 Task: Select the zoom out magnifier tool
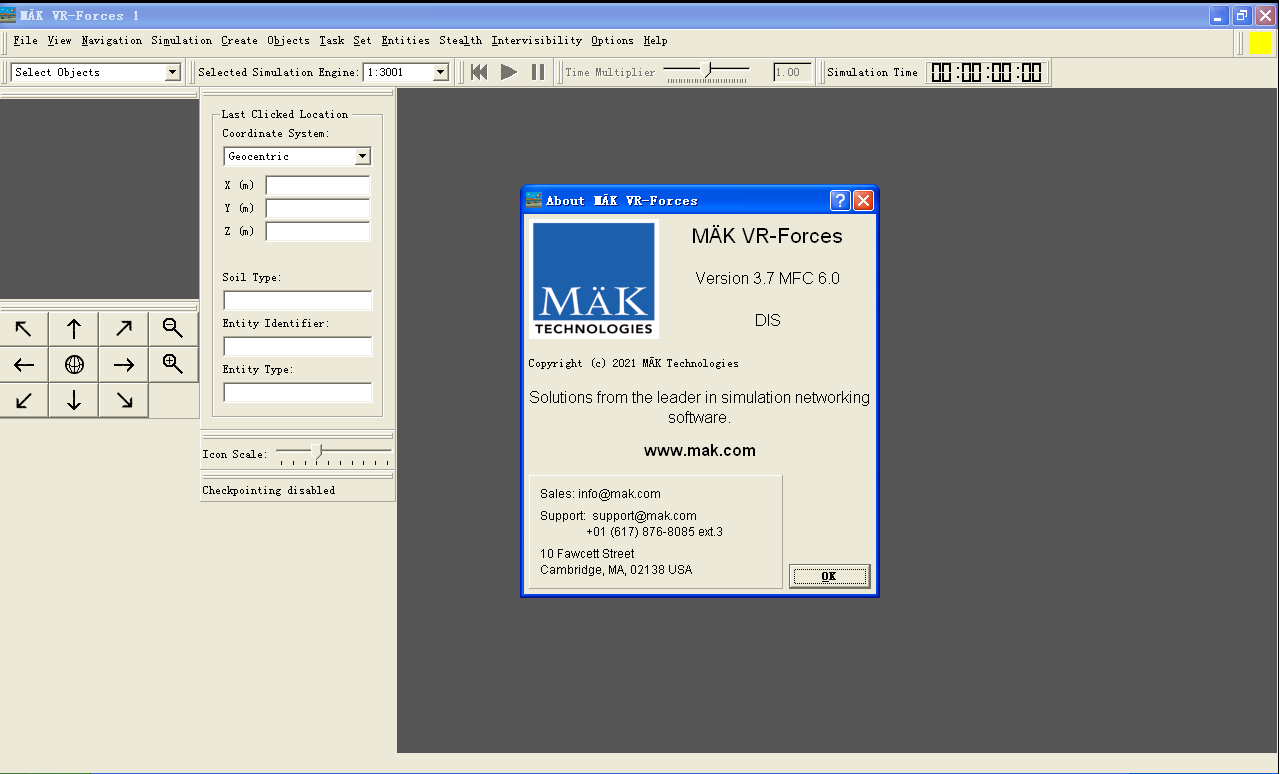[x=173, y=327]
